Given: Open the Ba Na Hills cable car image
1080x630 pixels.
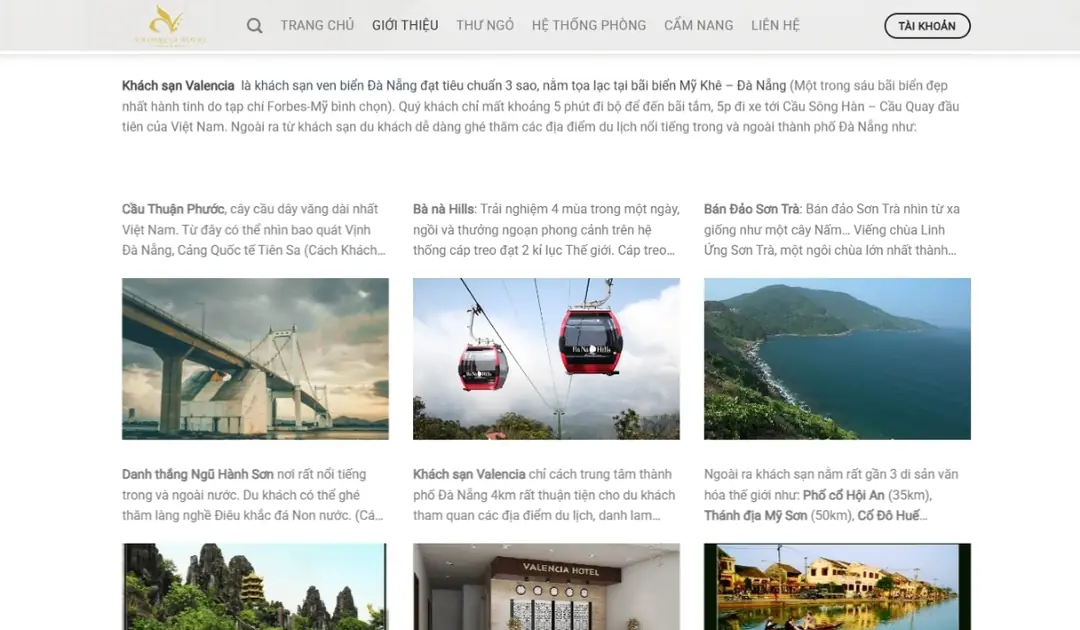Looking at the screenshot, I should pos(546,358).
